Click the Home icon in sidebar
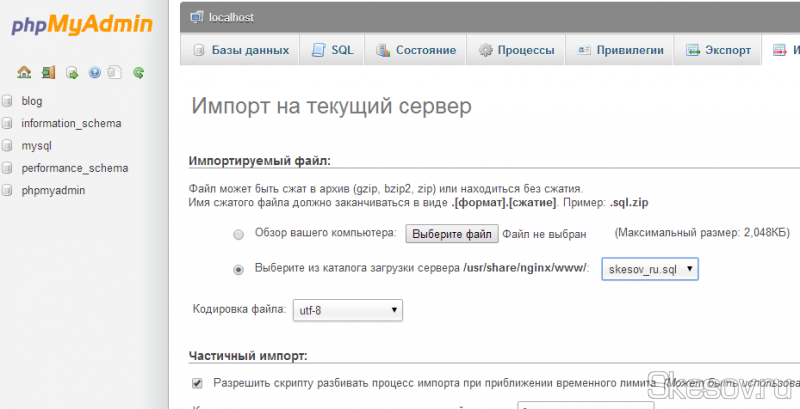Viewport: 800px width, 409px height. (24, 72)
